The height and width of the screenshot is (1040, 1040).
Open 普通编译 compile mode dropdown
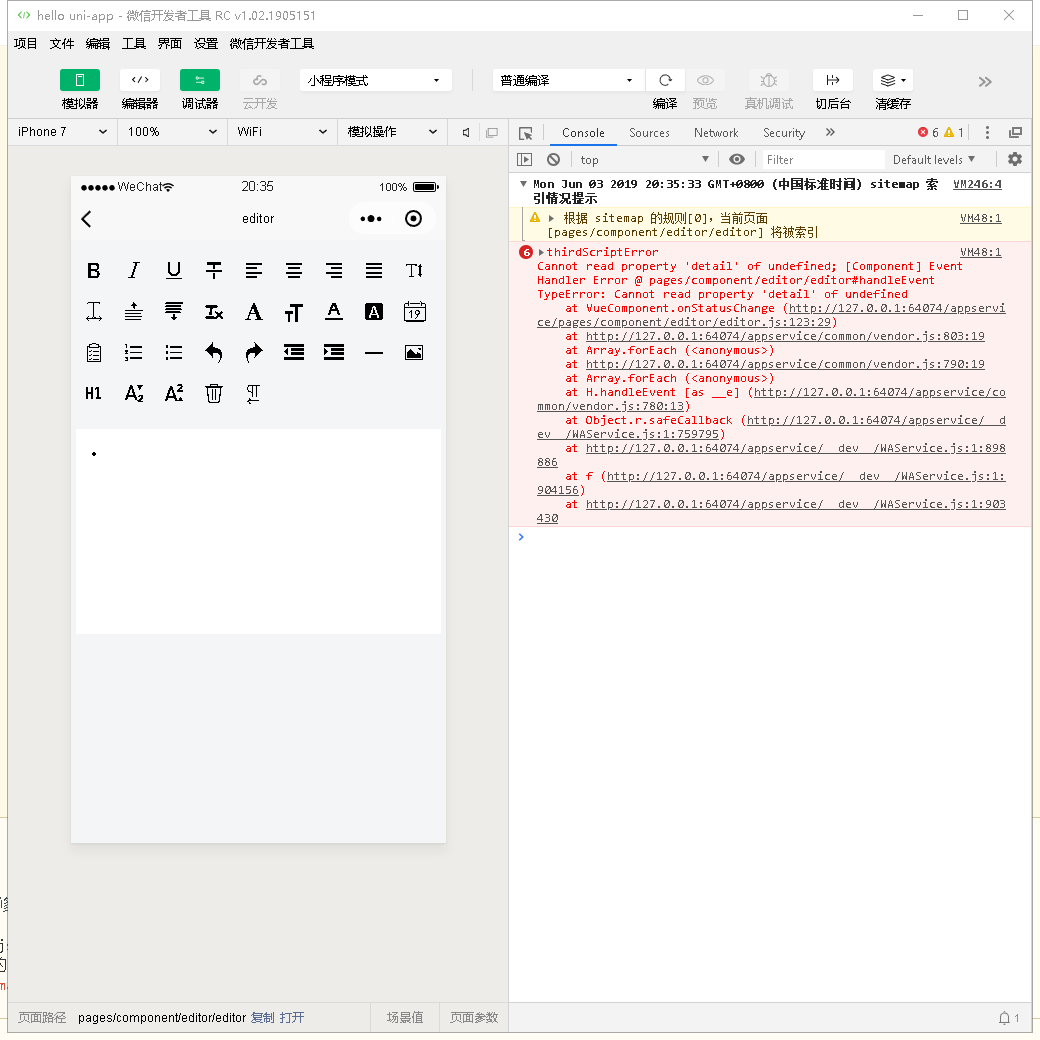(x=568, y=80)
